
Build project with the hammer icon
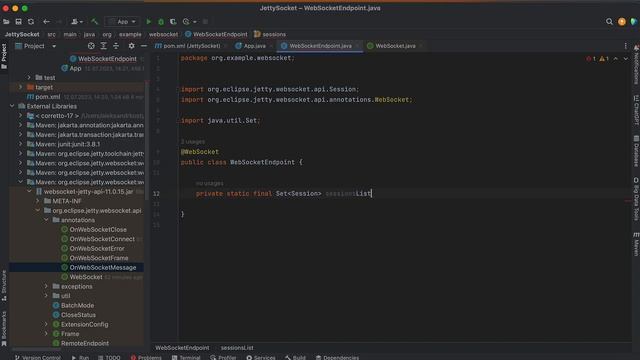(95, 22)
